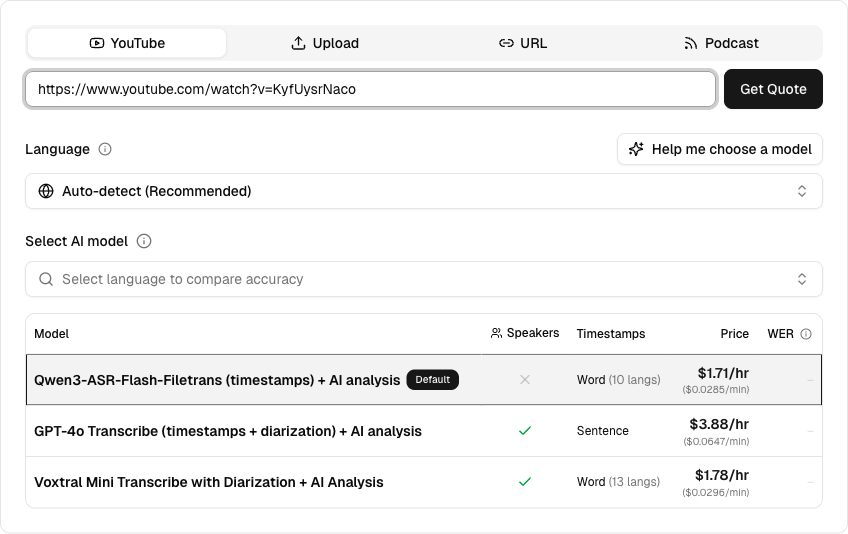Click the X speakers mark for Qwen3

pos(525,380)
